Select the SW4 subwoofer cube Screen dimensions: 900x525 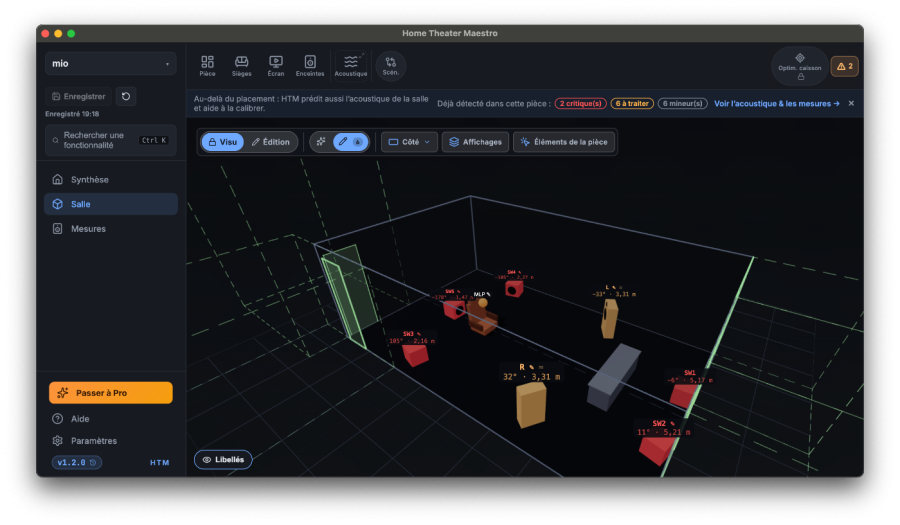pos(514,289)
